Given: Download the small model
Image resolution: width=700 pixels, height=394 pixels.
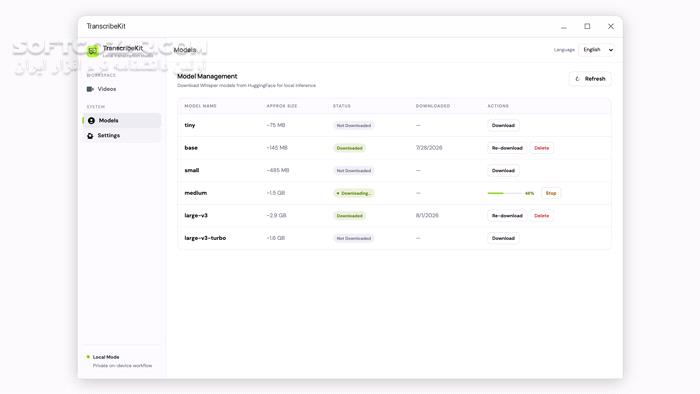Looking at the screenshot, I should coord(503,170).
